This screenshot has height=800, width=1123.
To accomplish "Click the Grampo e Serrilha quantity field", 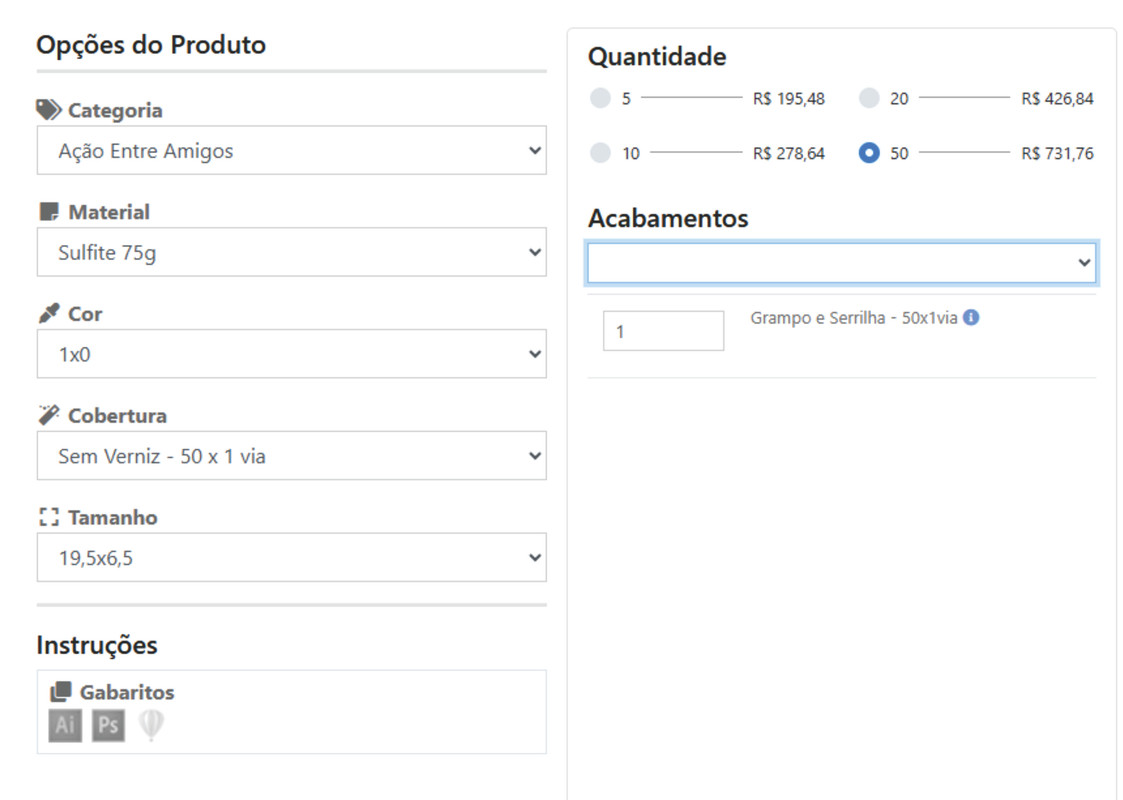I will [663, 331].
